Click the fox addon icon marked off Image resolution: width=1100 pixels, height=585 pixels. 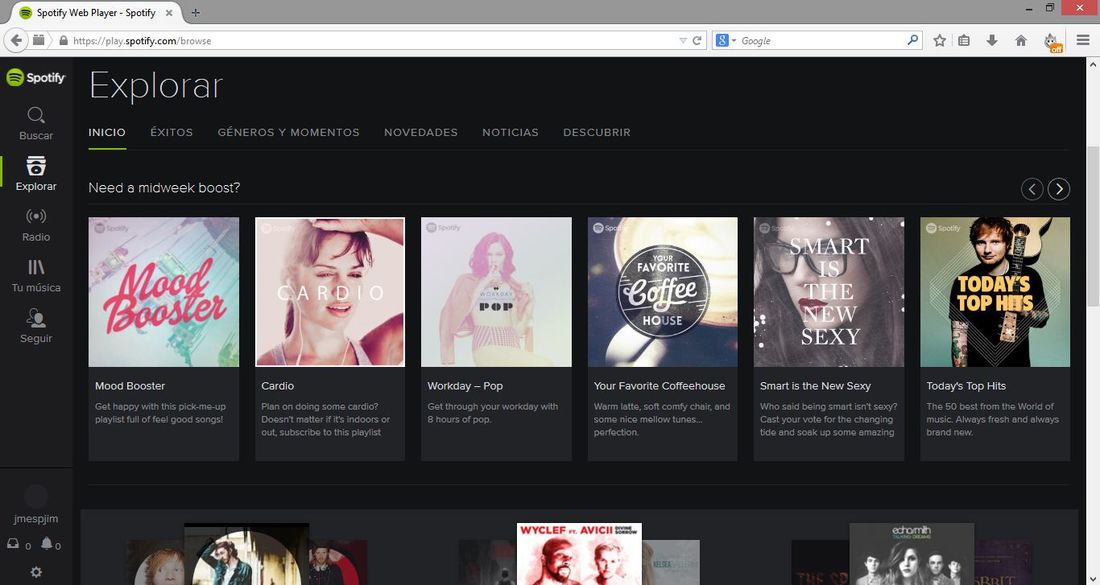tap(1052, 42)
